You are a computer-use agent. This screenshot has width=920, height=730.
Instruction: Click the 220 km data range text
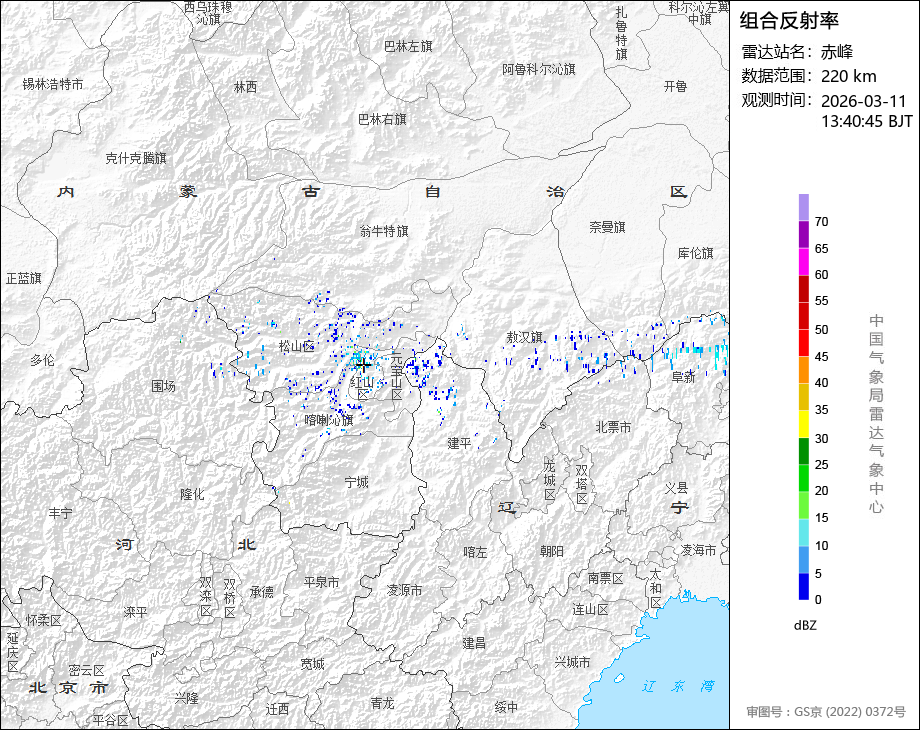(x=848, y=76)
